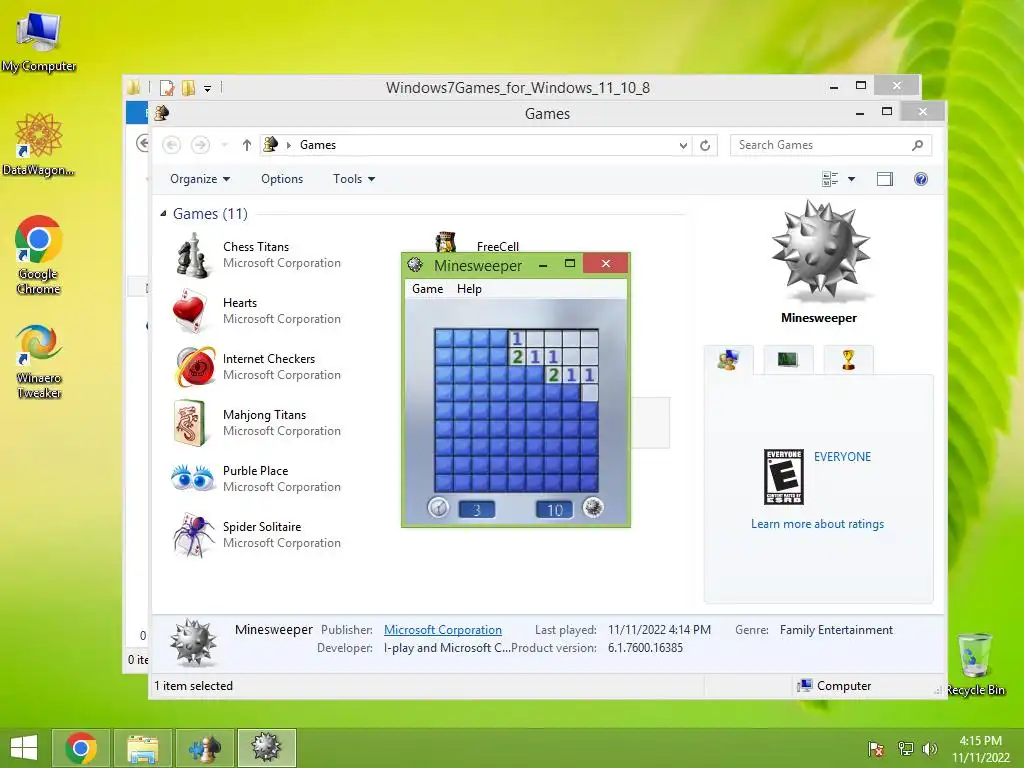Click the large Minesweeper mine preview image
This screenshot has height=768, width=1024.
coord(820,250)
